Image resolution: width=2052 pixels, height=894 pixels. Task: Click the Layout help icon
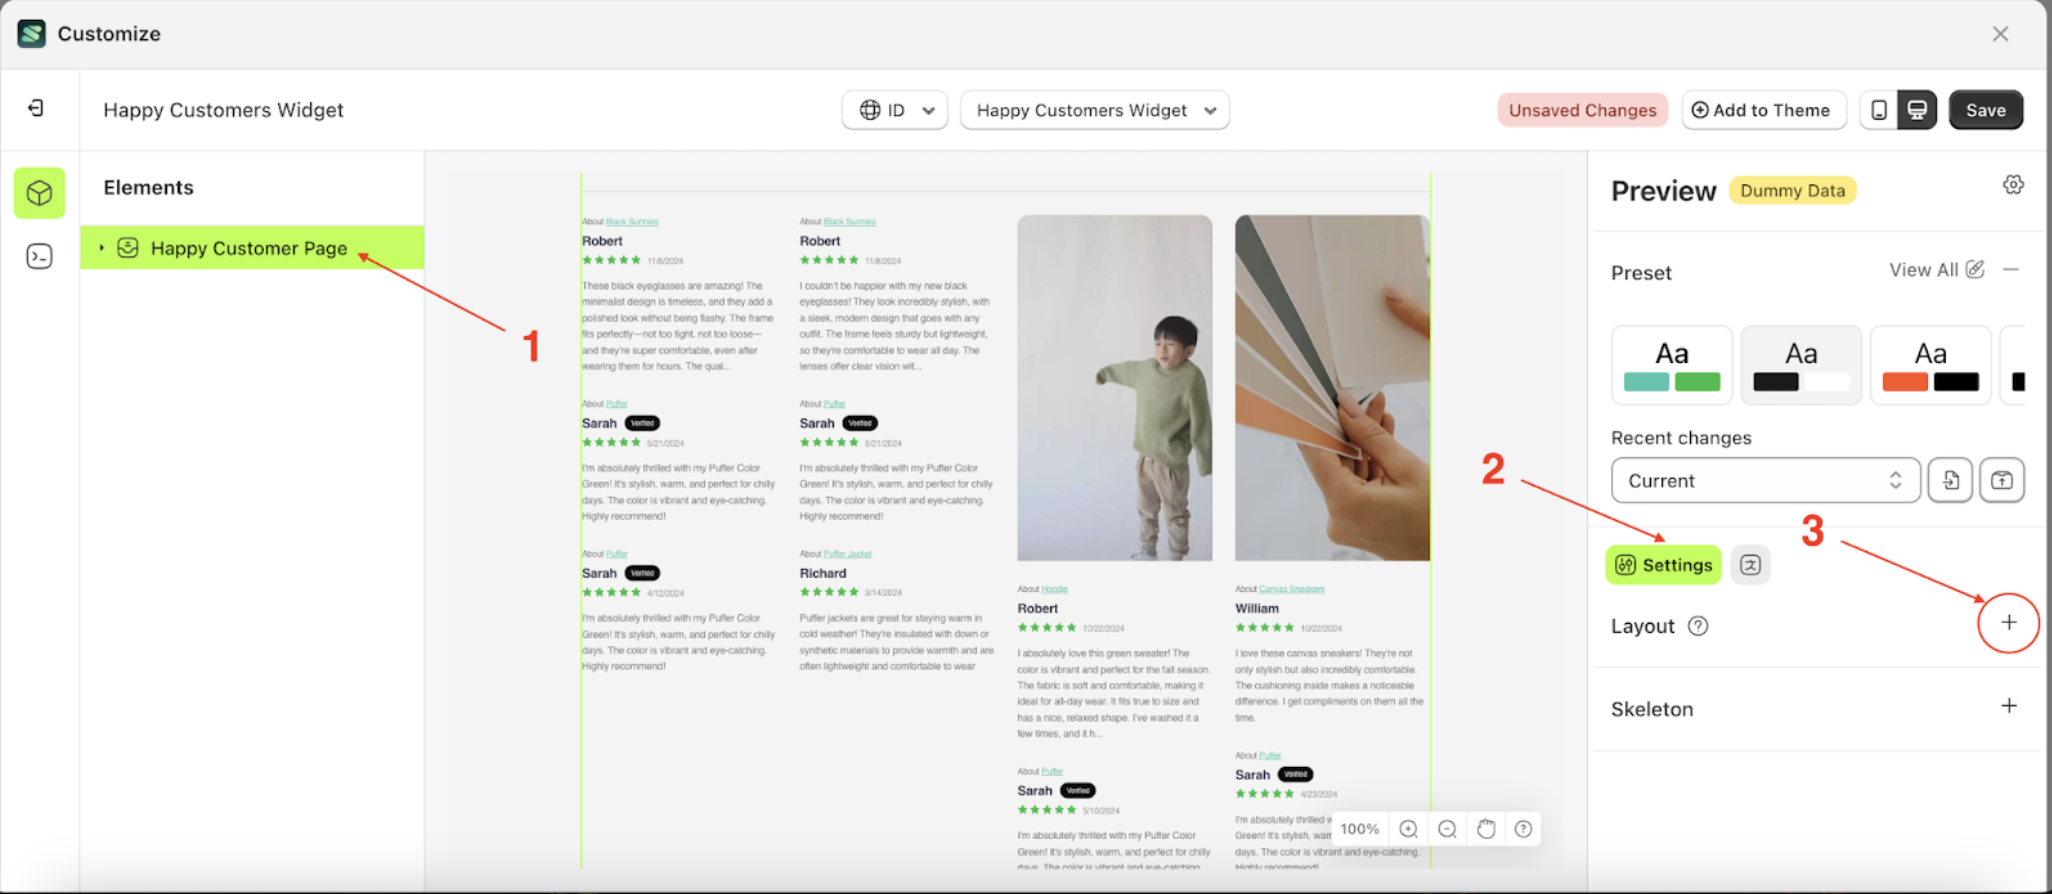tap(1698, 626)
